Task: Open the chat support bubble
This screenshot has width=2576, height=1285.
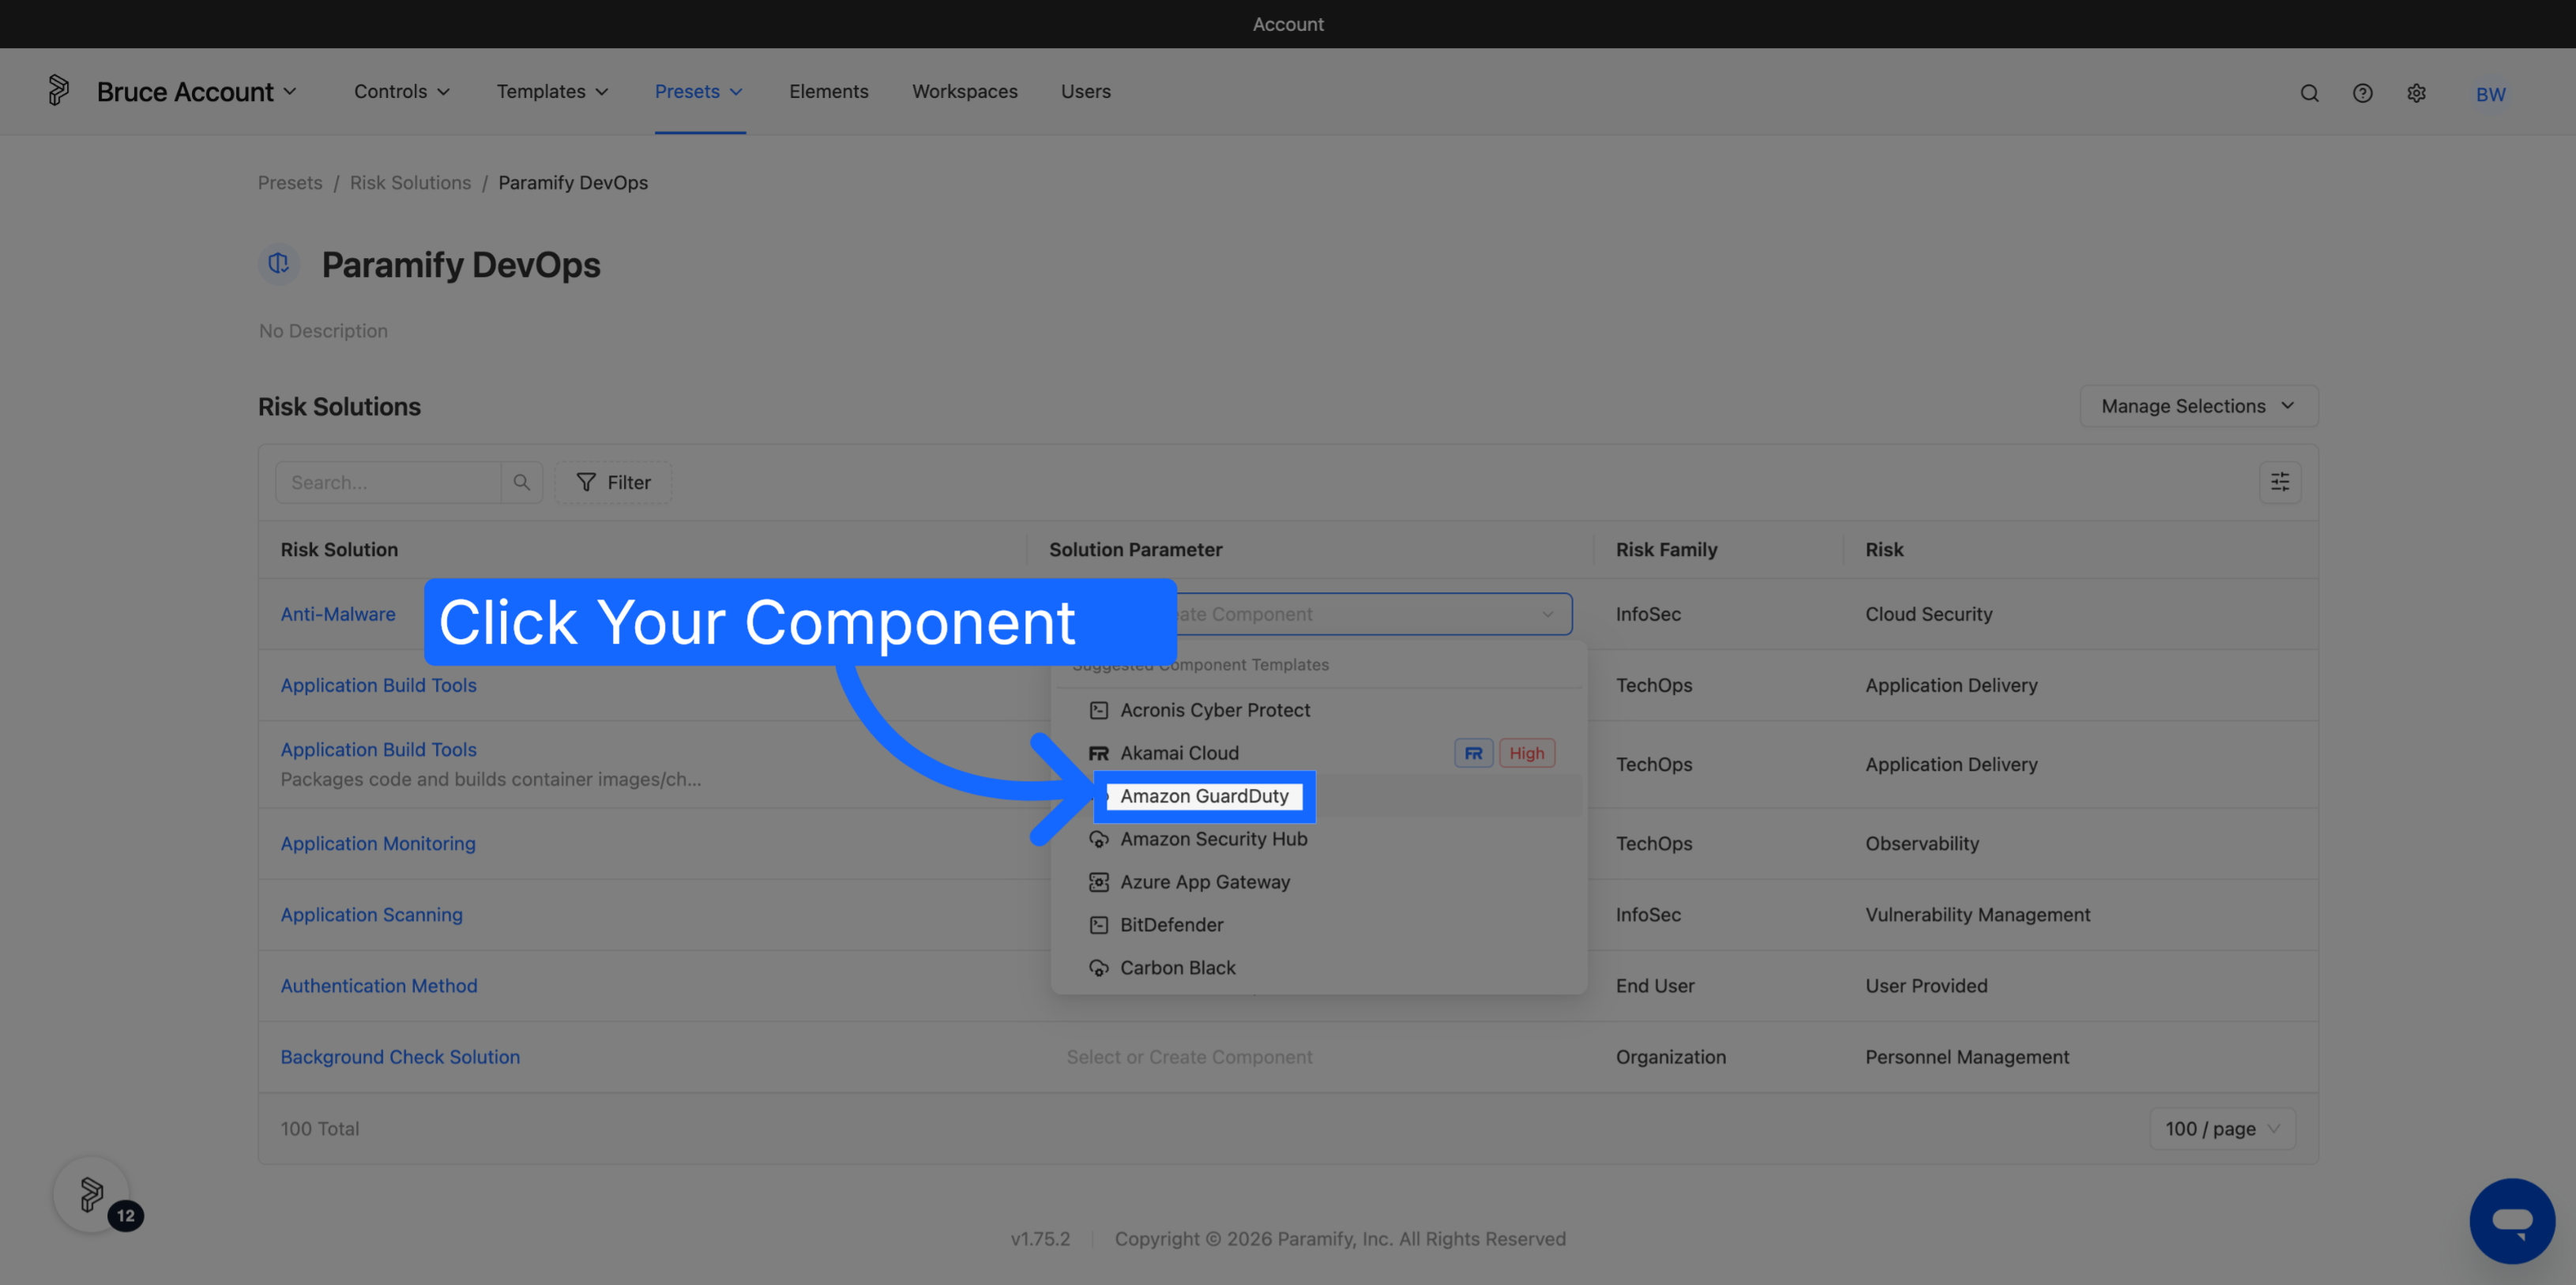Action: pos(2512,1220)
